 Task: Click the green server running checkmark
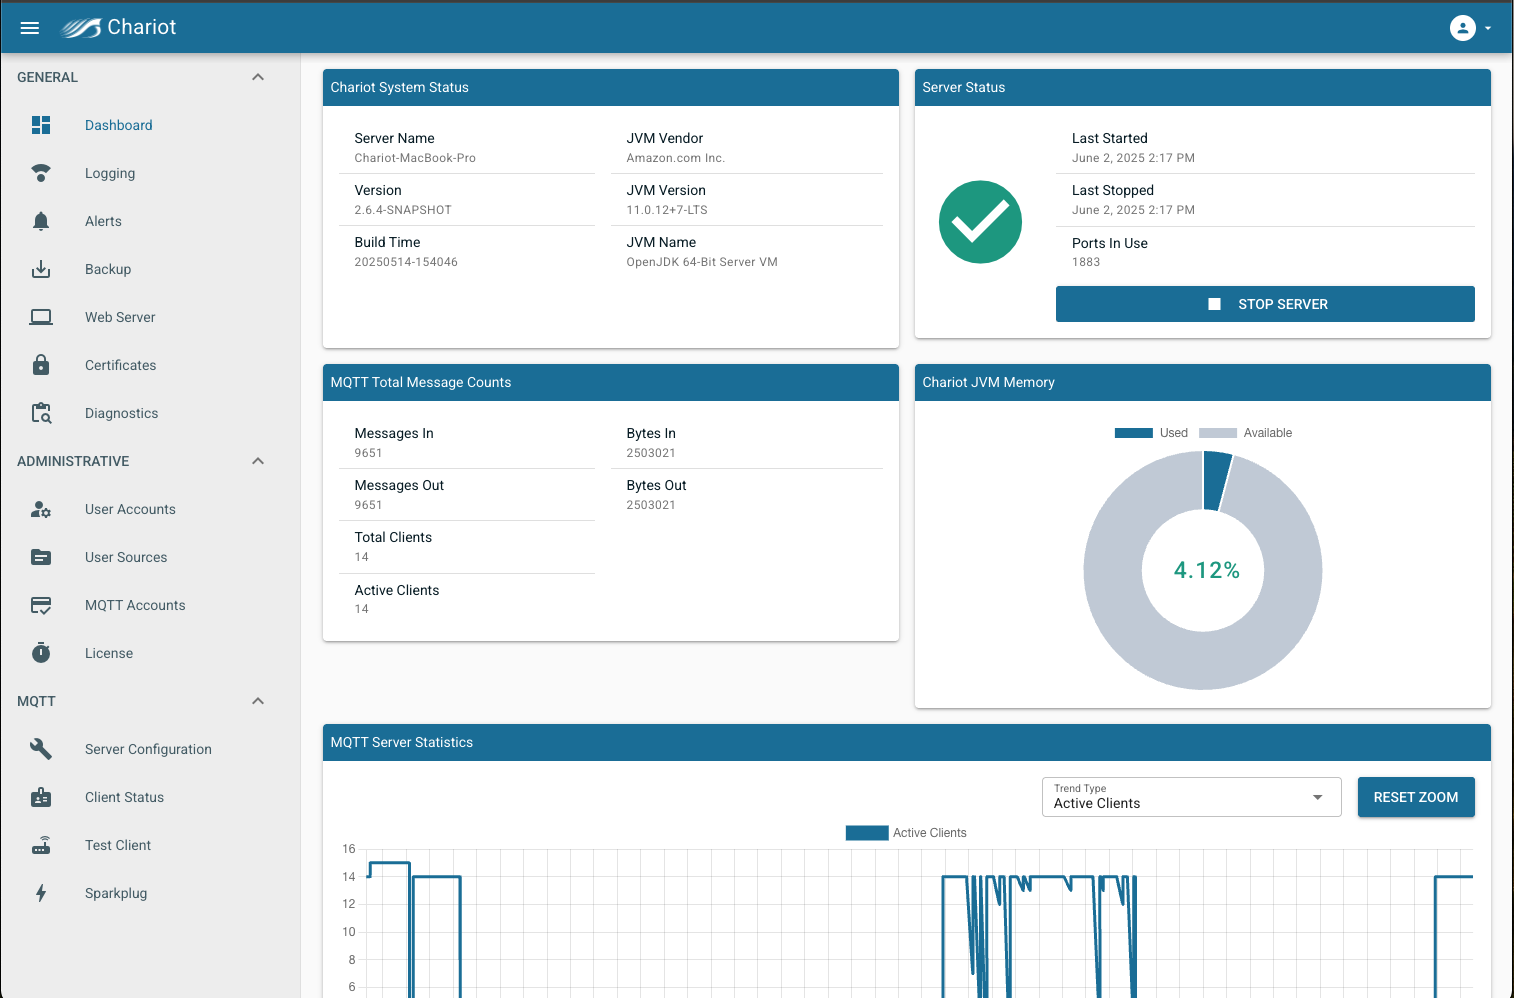pos(980,222)
